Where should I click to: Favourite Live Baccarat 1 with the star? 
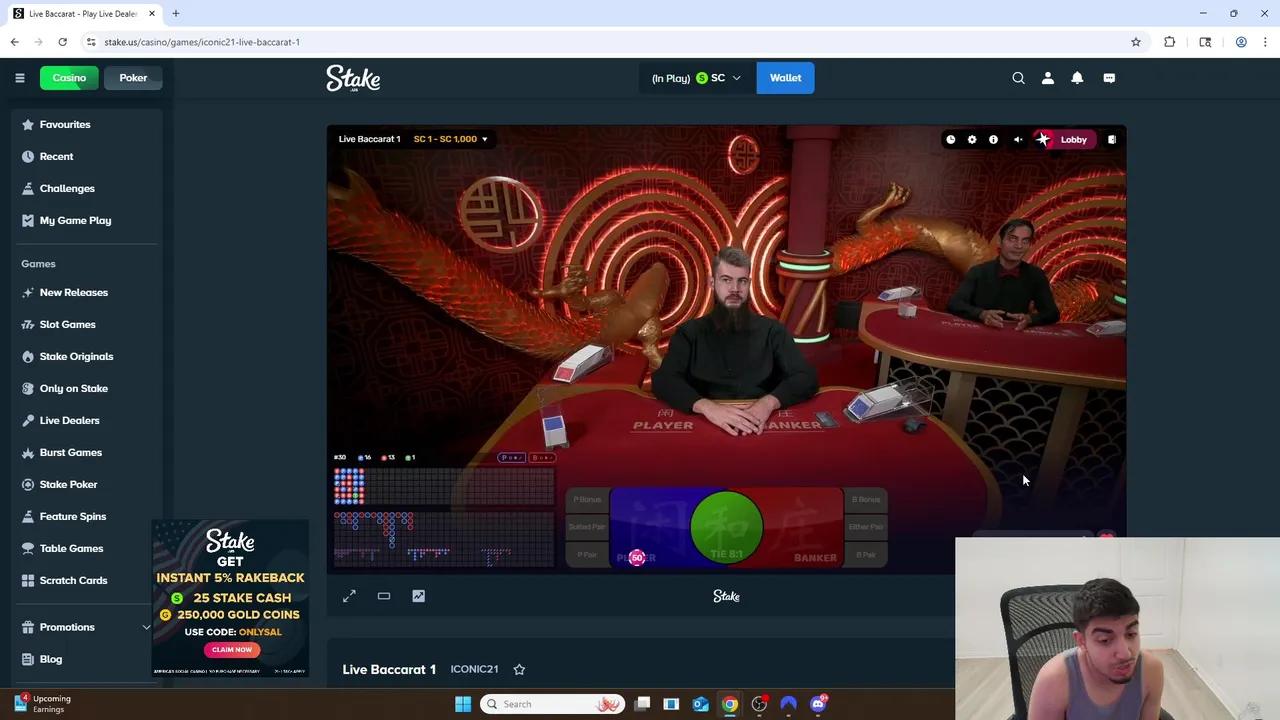click(519, 669)
